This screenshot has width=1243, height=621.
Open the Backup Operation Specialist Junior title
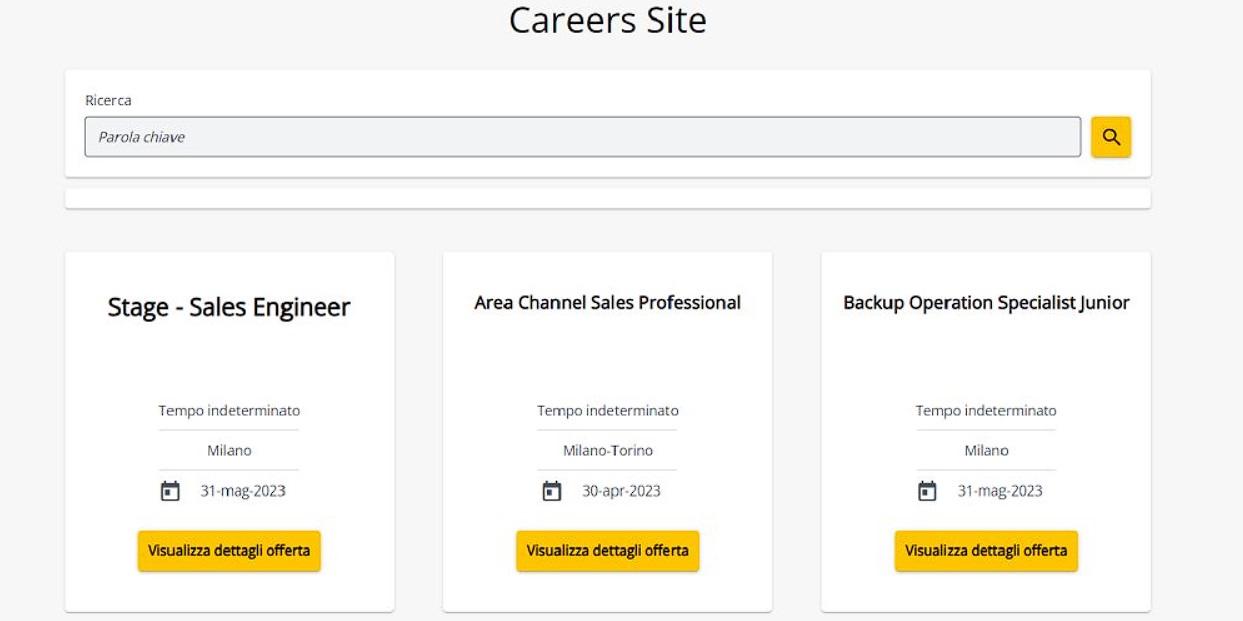click(986, 302)
